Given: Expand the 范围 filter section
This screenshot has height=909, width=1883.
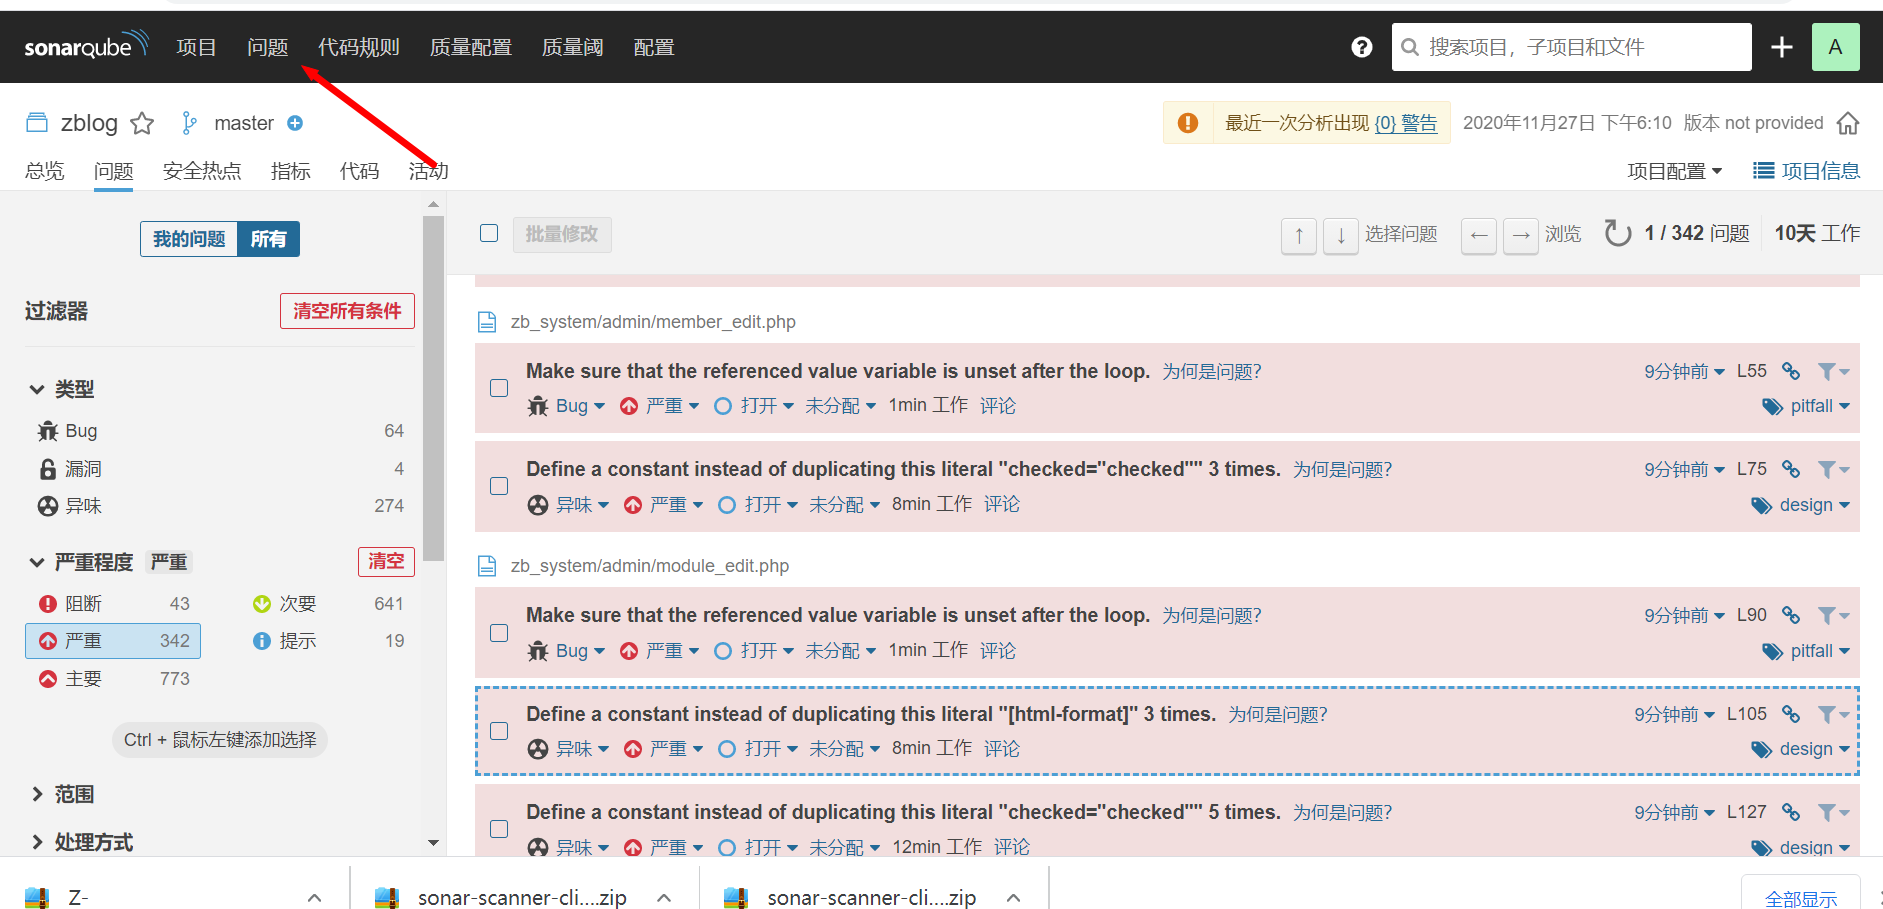Looking at the screenshot, I should pyautogui.click(x=62, y=794).
